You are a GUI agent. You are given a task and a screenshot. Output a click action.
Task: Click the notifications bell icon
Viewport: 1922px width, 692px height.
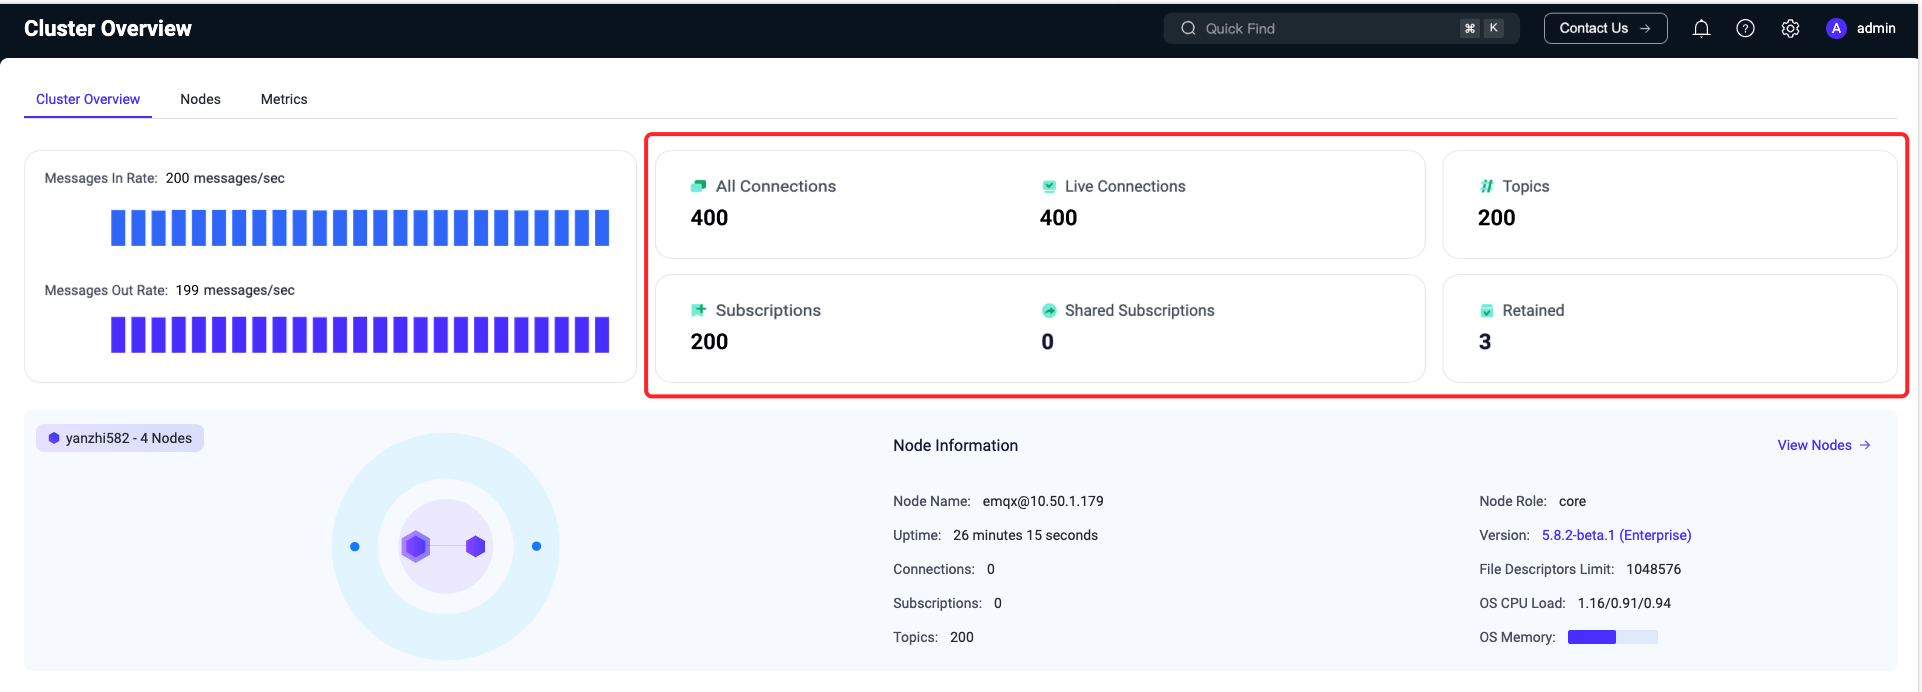pyautogui.click(x=1701, y=29)
